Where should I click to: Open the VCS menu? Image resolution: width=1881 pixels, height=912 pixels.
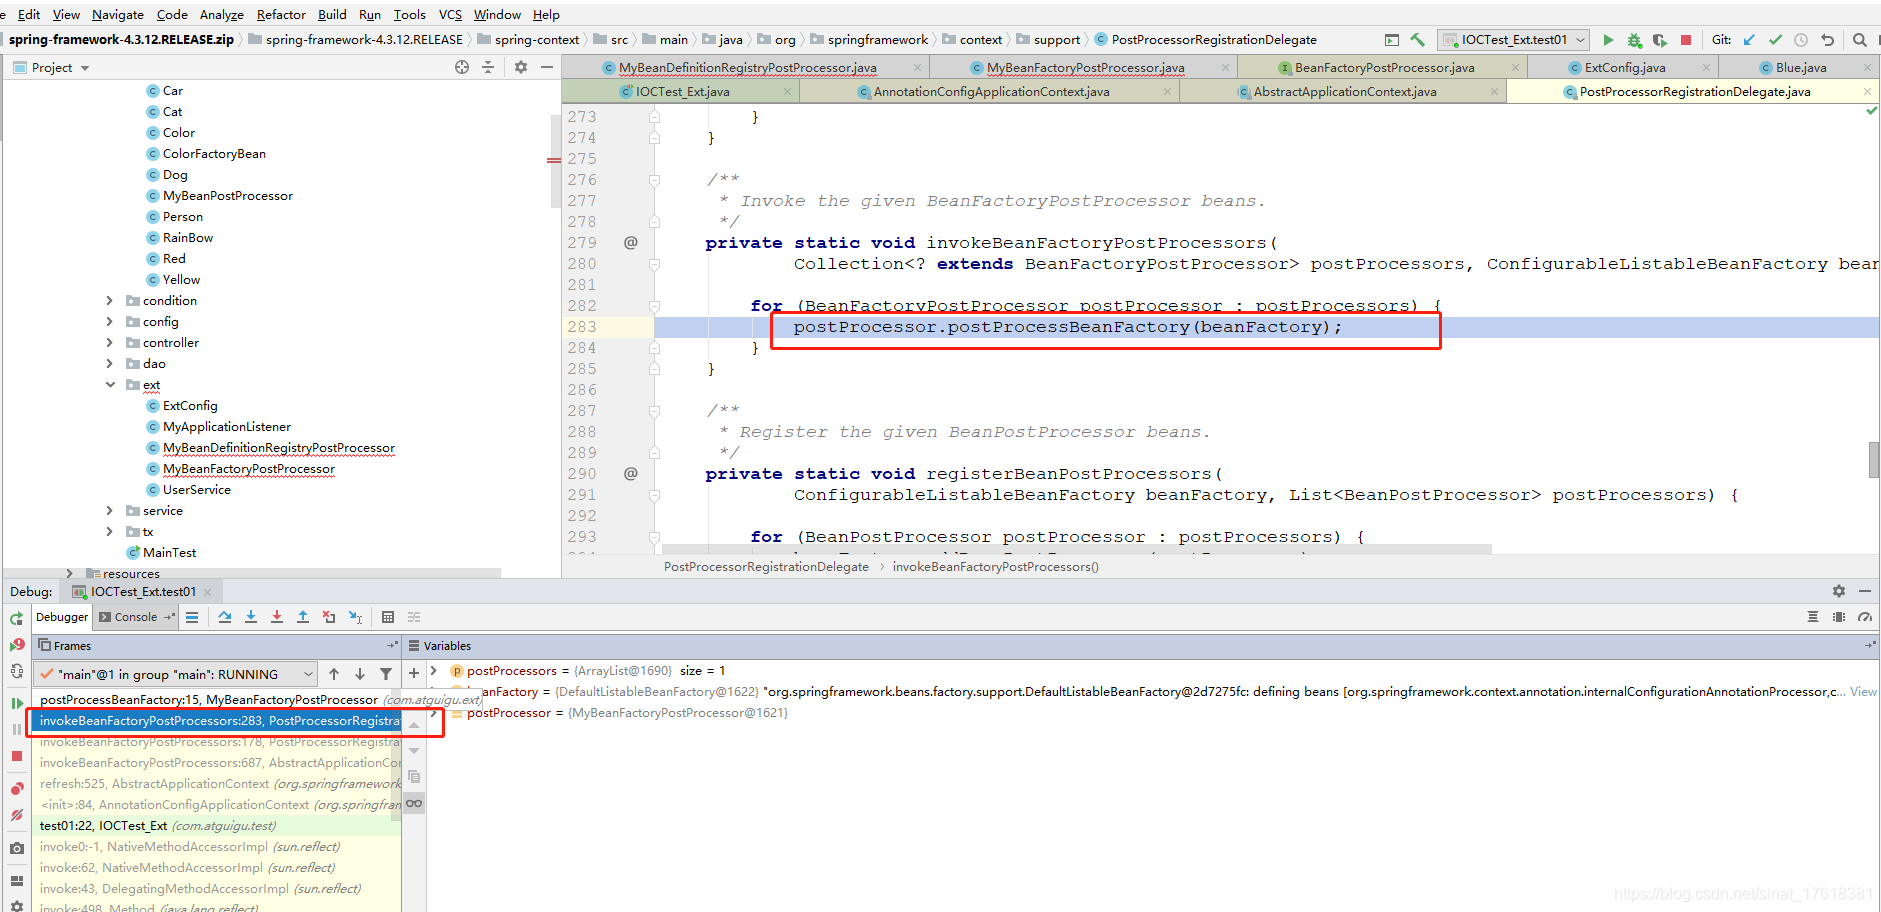click(450, 14)
